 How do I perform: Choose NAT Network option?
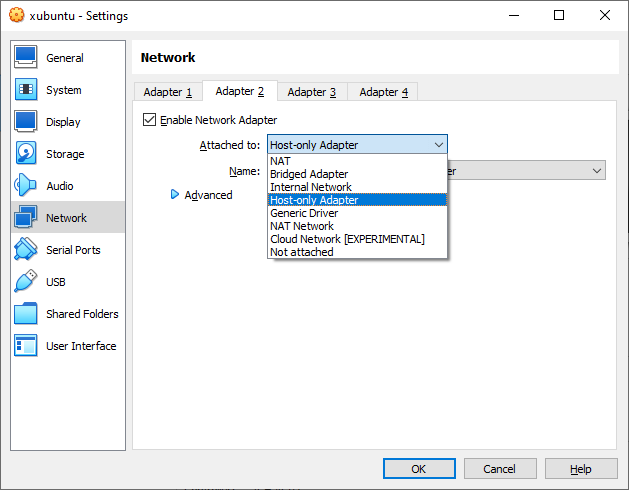[357, 226]
